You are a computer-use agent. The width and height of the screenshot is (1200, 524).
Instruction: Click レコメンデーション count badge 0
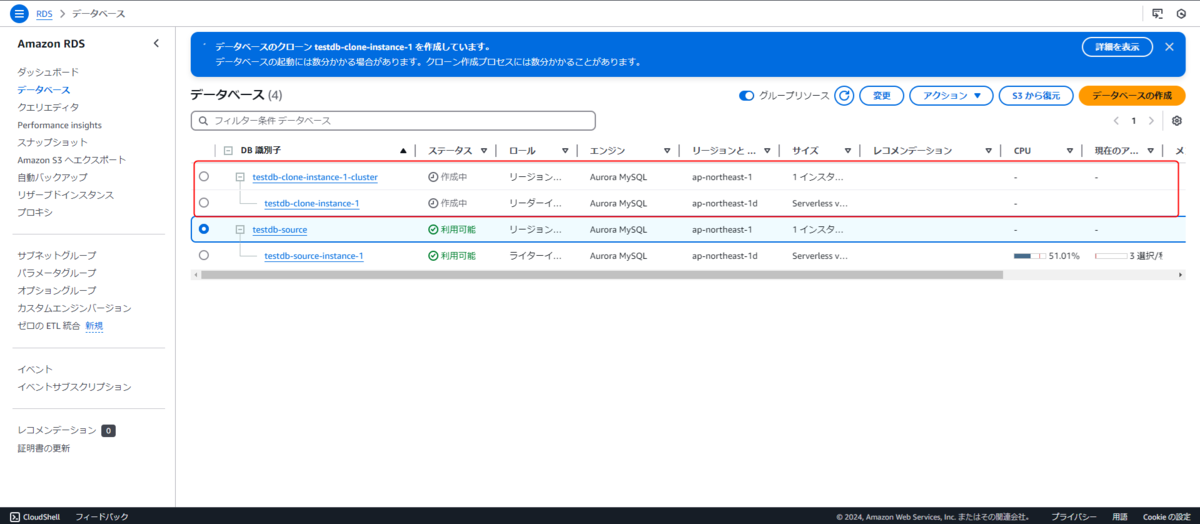(108, 431)
